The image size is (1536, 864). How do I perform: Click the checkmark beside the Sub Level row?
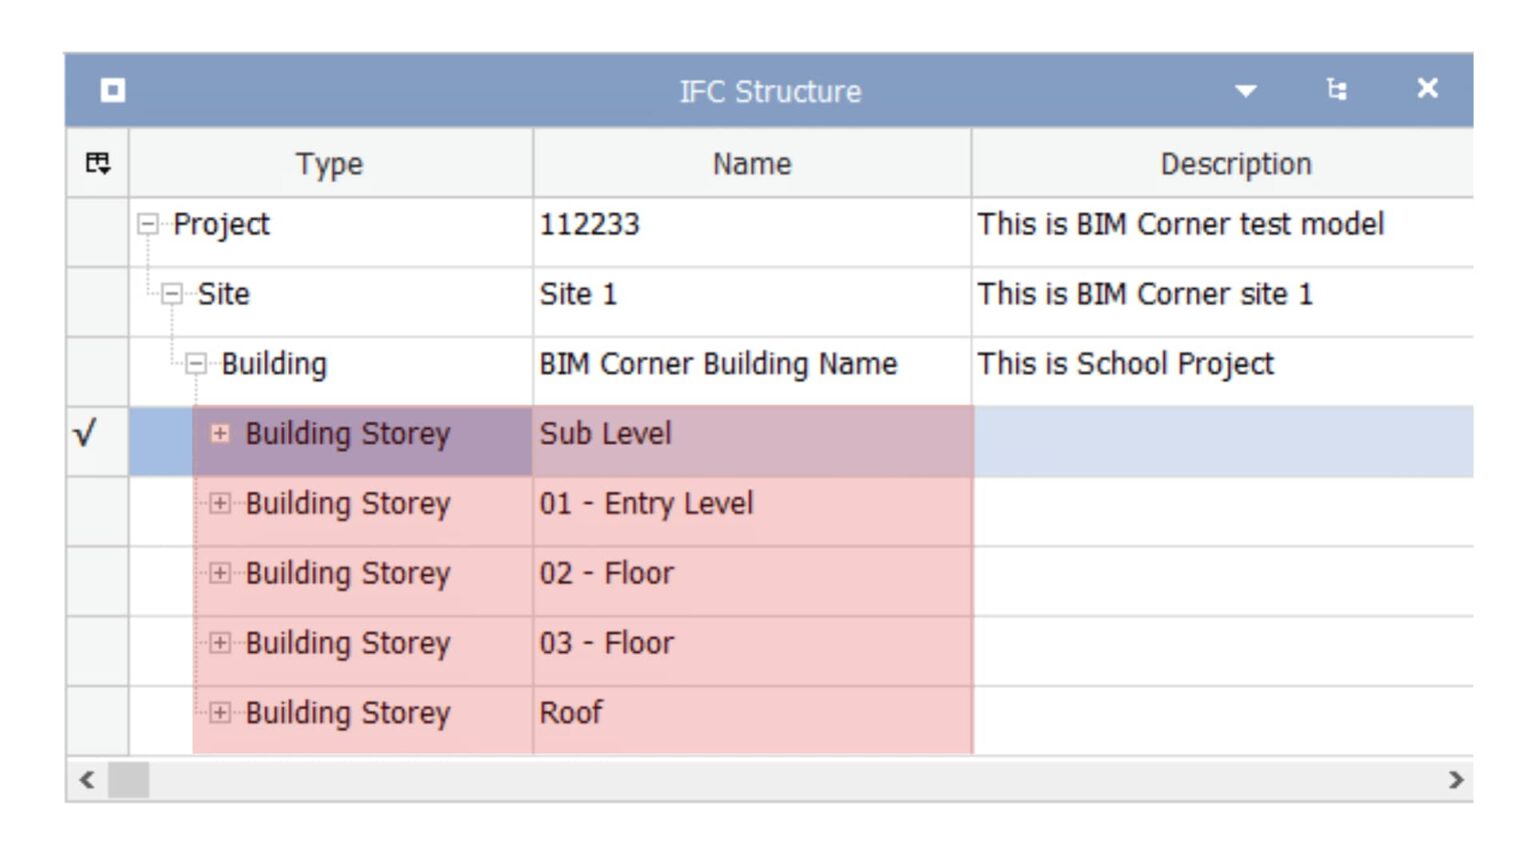pyautogui.click(x=86, y=433)
